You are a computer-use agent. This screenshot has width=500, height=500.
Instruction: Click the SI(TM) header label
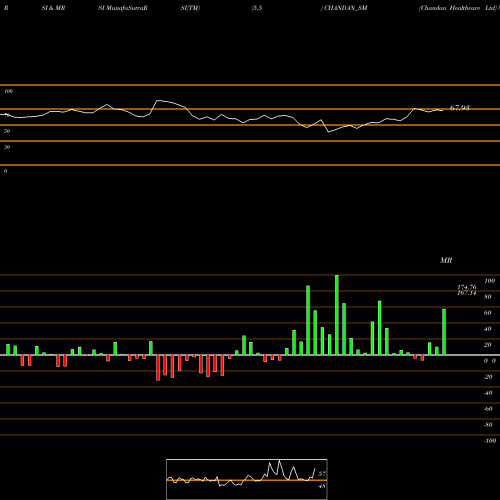pos(190,8)
